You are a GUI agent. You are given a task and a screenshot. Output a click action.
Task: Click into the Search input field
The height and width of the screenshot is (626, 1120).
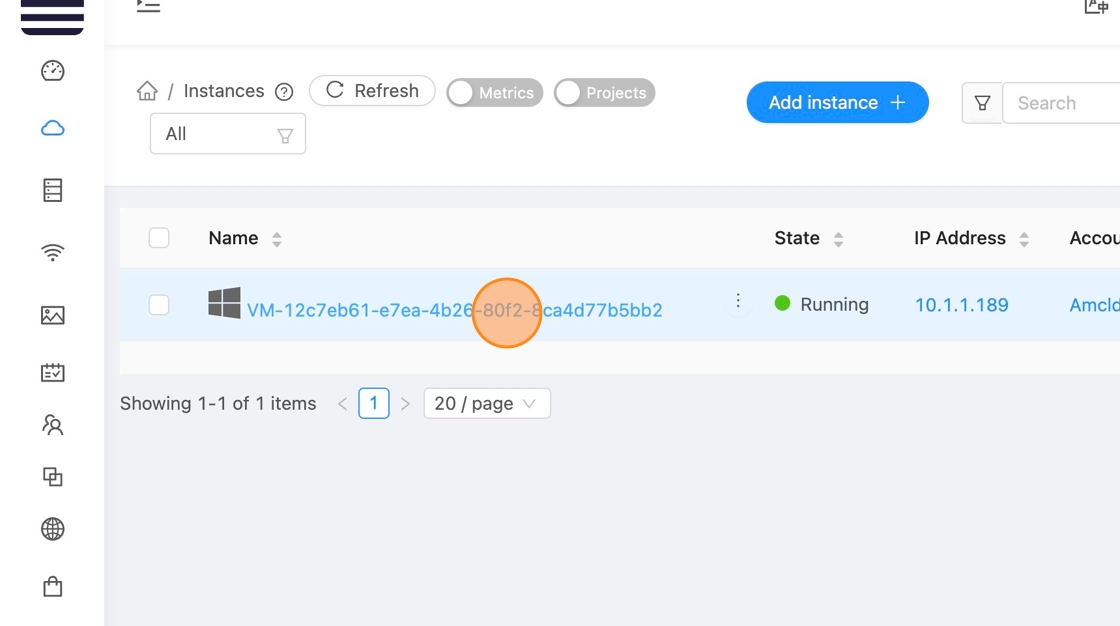[1062, 103]
